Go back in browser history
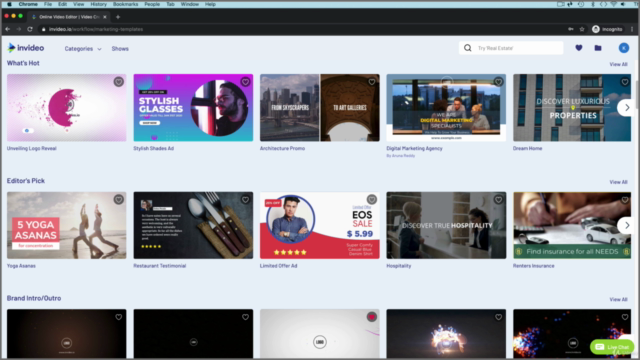 click(7, 29)
